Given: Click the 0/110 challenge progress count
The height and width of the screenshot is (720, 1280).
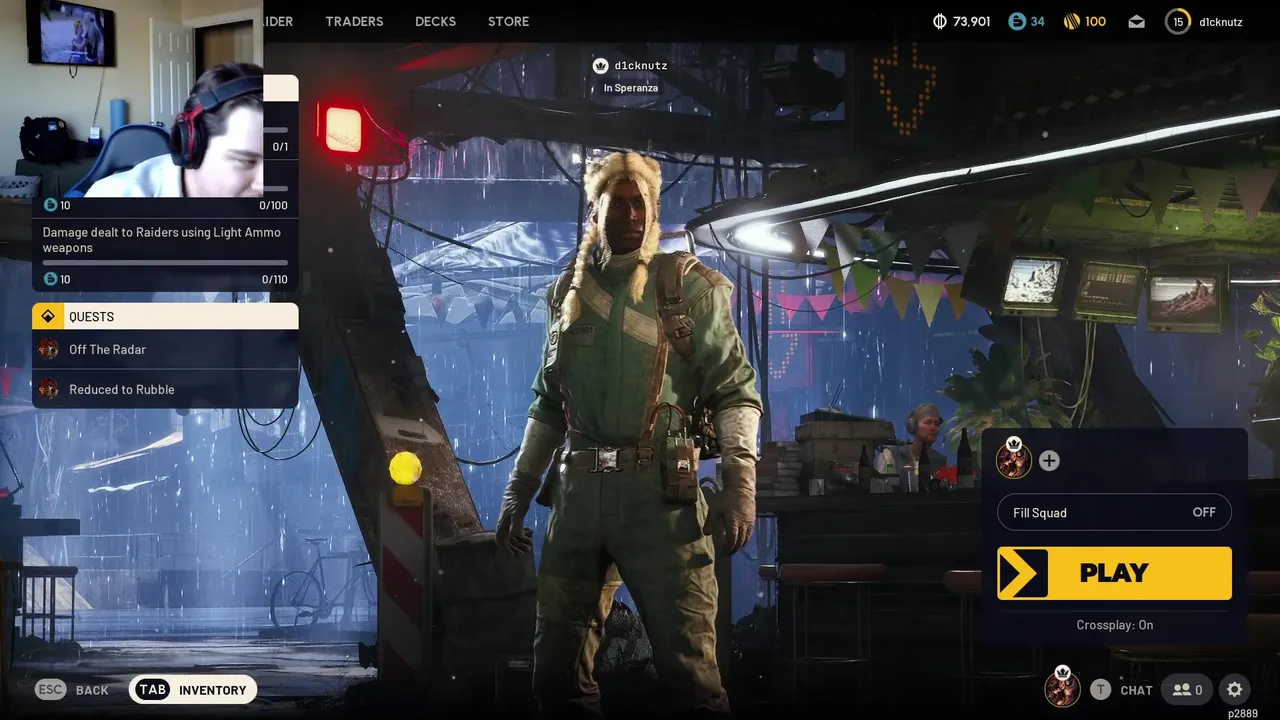Looking at the screenshot, I should tap(274, 279).
